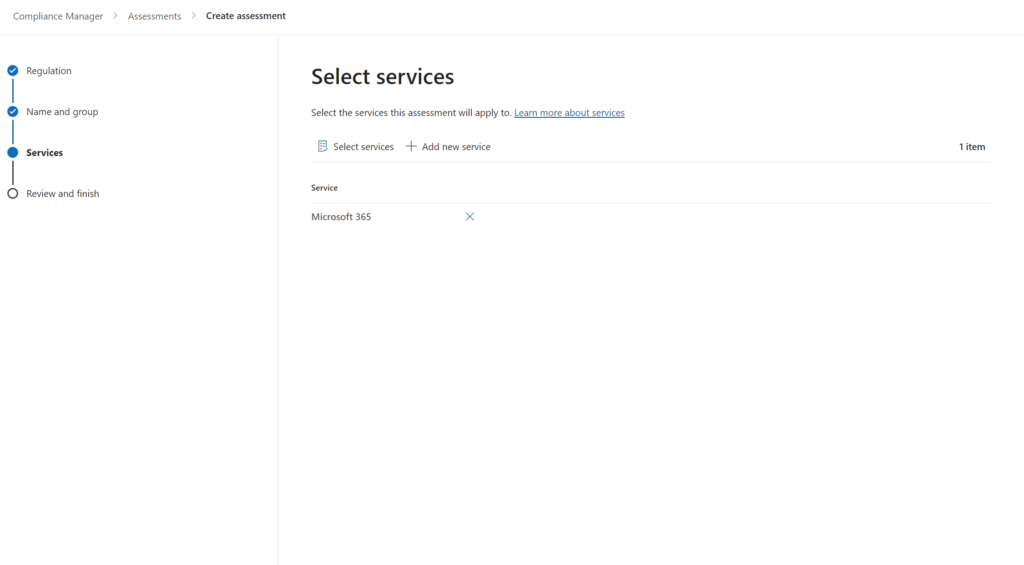1024x565 pixels.
Task: Jump to the Review and finish step
Action: [63, 194]
